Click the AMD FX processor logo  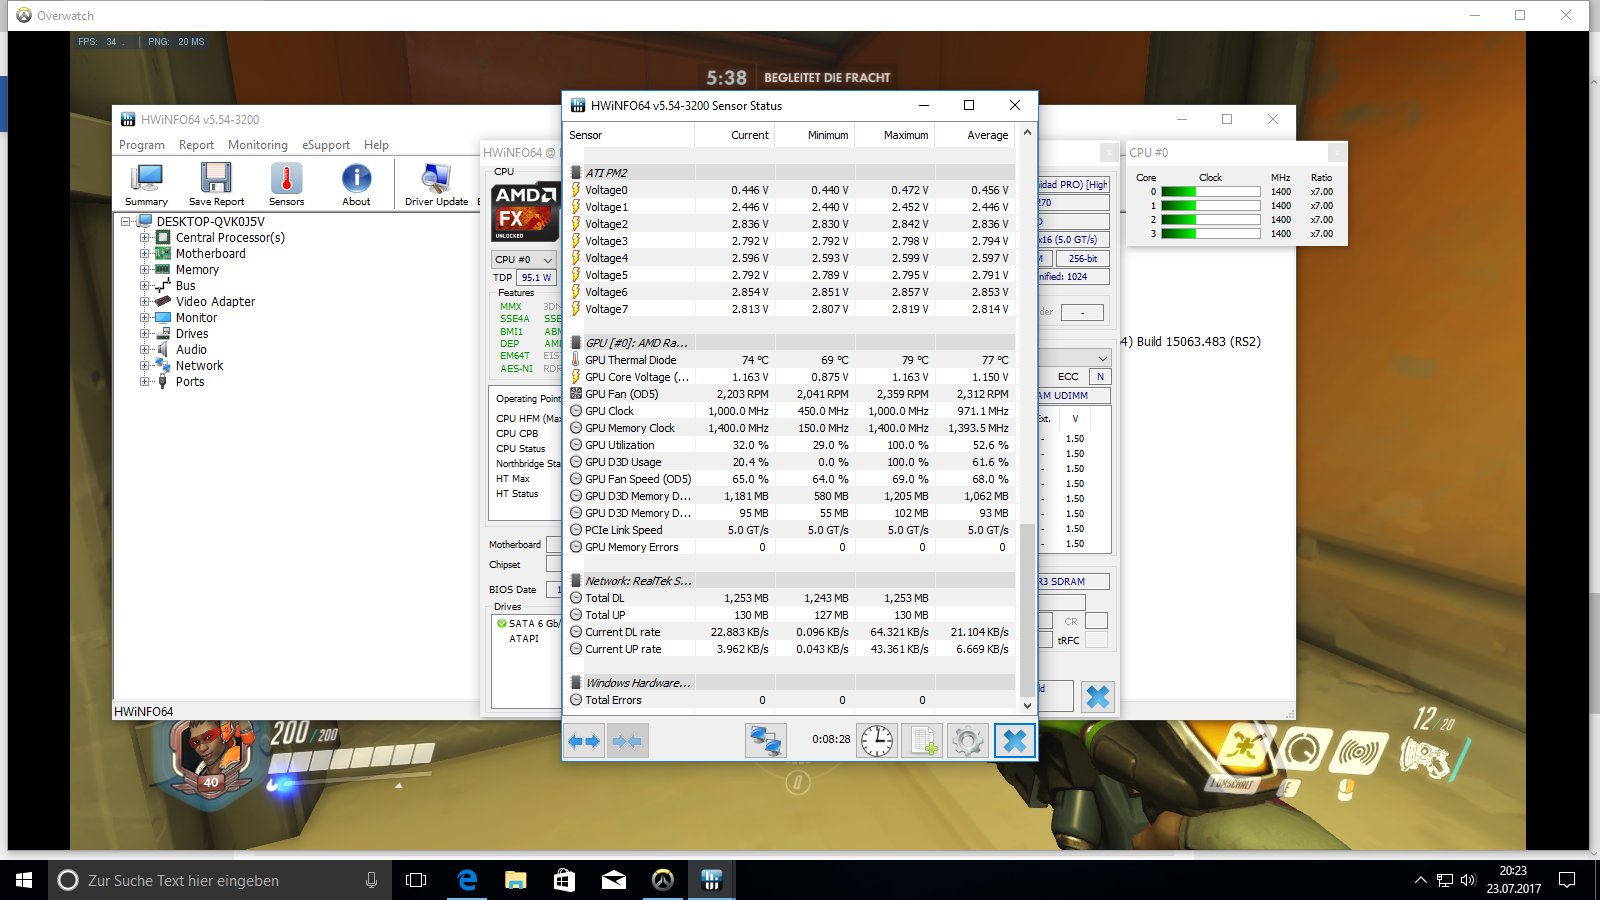525,212
